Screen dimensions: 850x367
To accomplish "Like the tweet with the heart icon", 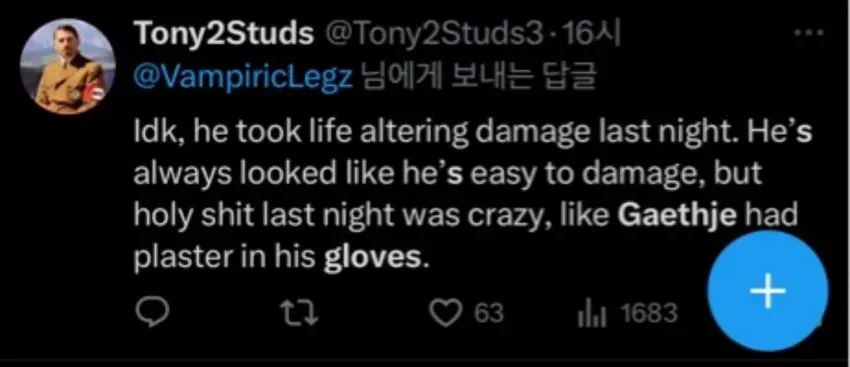I will pos(445,313).
